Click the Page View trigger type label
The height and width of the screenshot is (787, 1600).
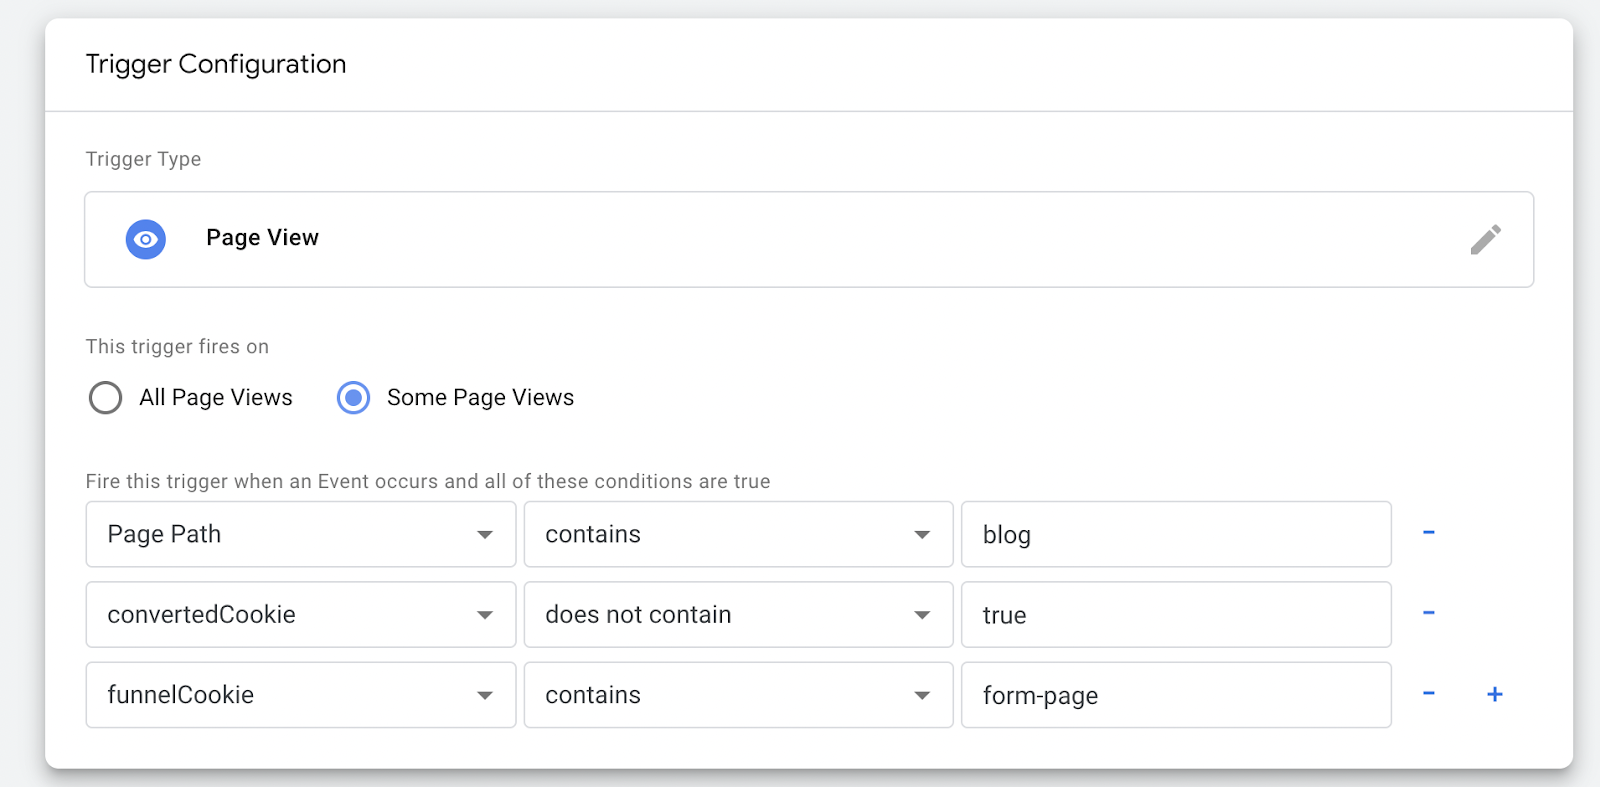(262, 238)
